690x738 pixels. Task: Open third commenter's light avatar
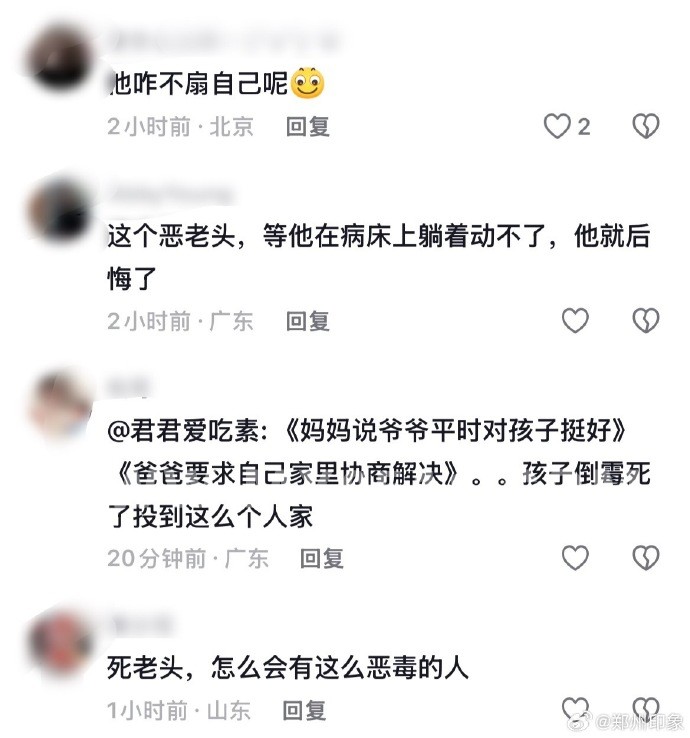[60, 406]
